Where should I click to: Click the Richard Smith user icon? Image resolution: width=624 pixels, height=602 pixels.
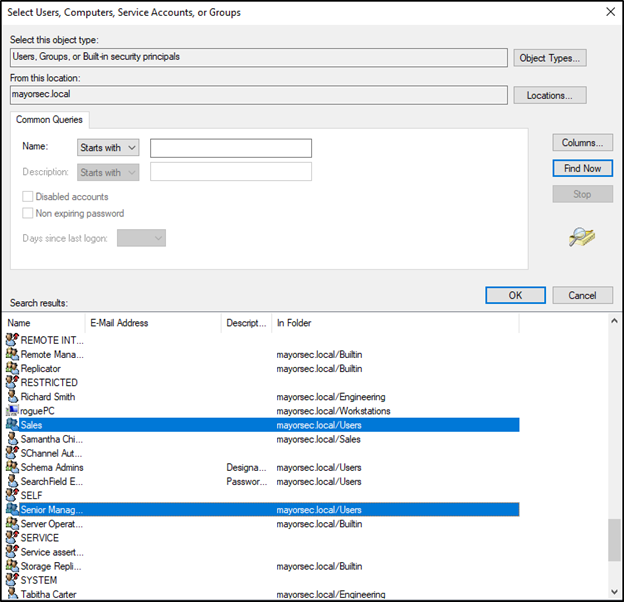(x=12, y=397)
